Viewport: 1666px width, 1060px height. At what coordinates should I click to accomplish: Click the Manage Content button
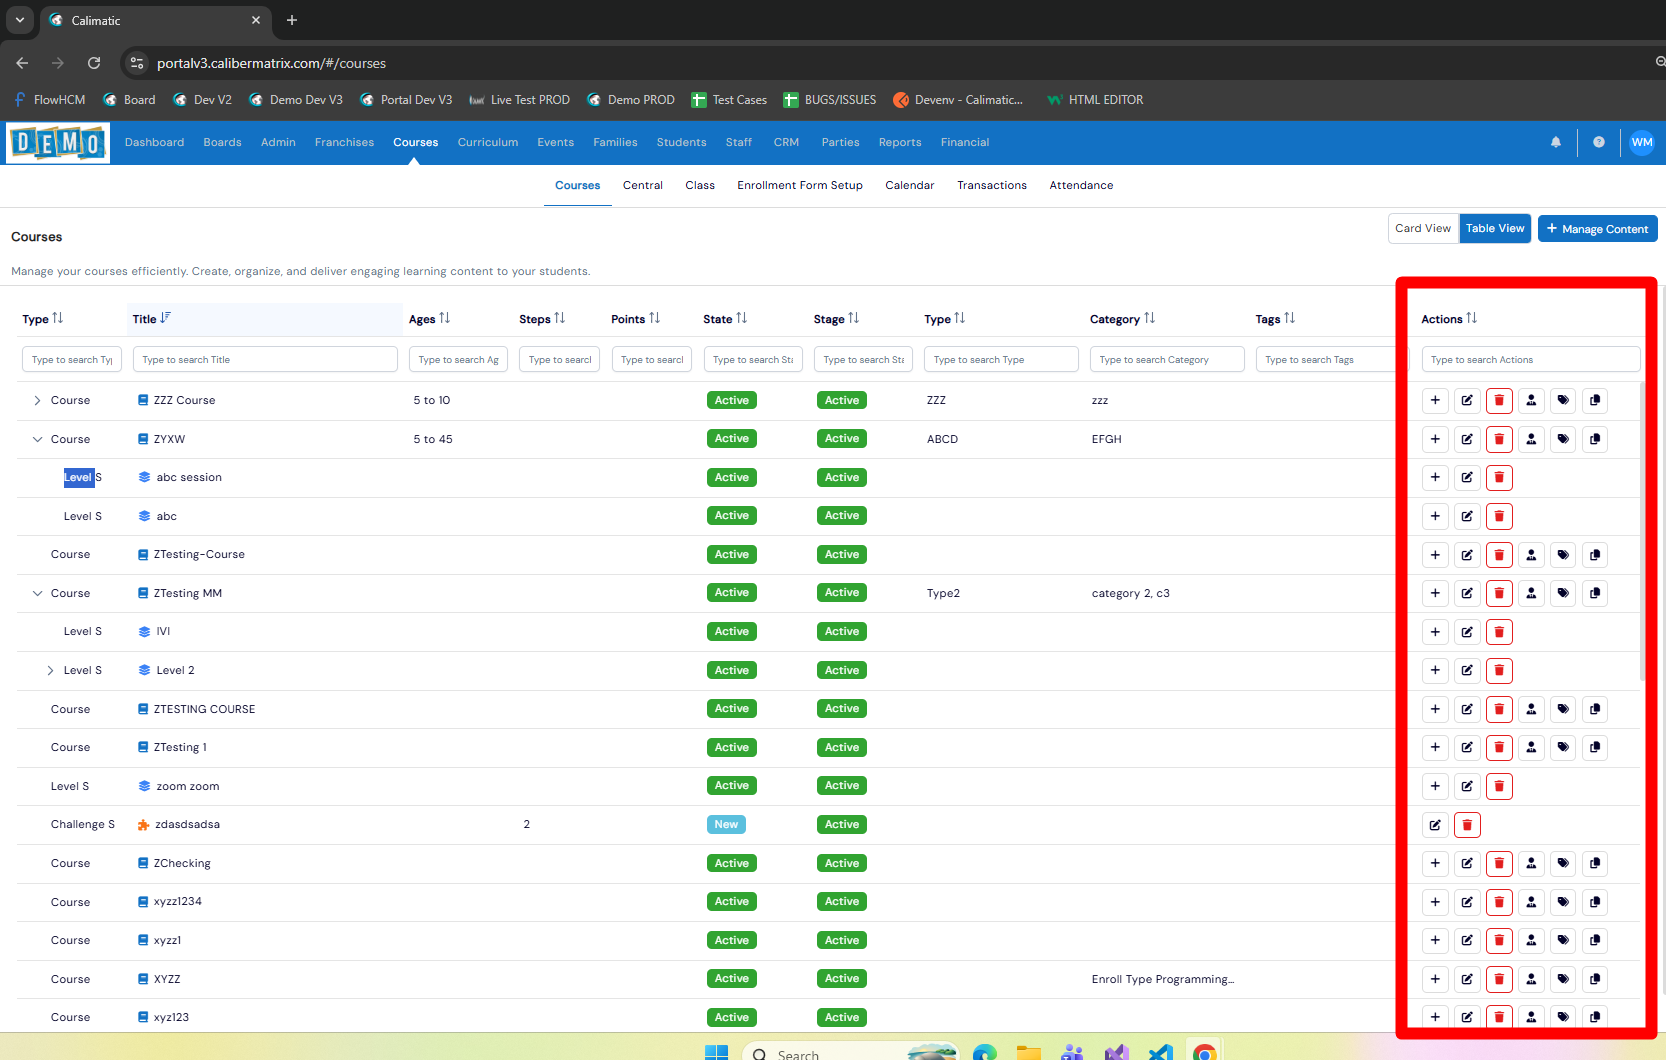click(1597, 229)
